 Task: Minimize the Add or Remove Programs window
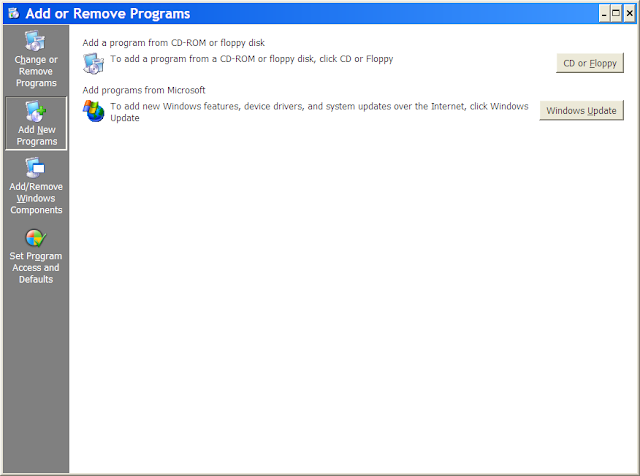coord(604,14)
